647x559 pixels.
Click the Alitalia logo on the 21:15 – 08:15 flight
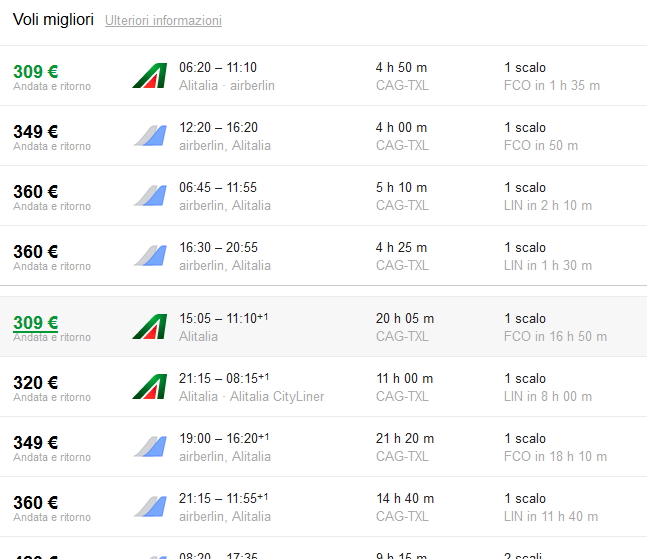point(149,387)
